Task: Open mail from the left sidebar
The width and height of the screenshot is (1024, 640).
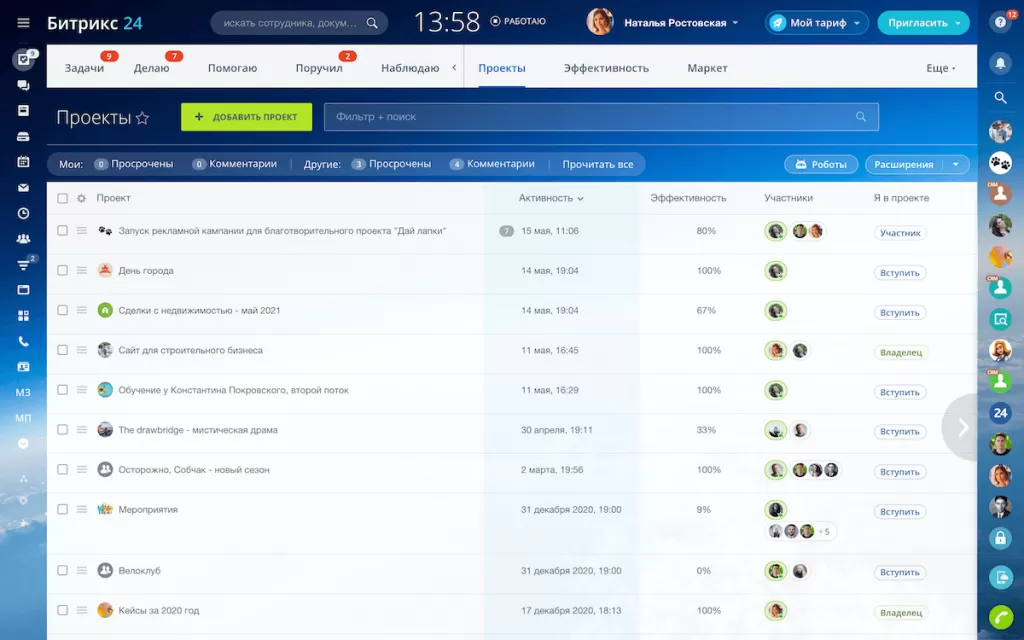Action: [x=23, y=187]
